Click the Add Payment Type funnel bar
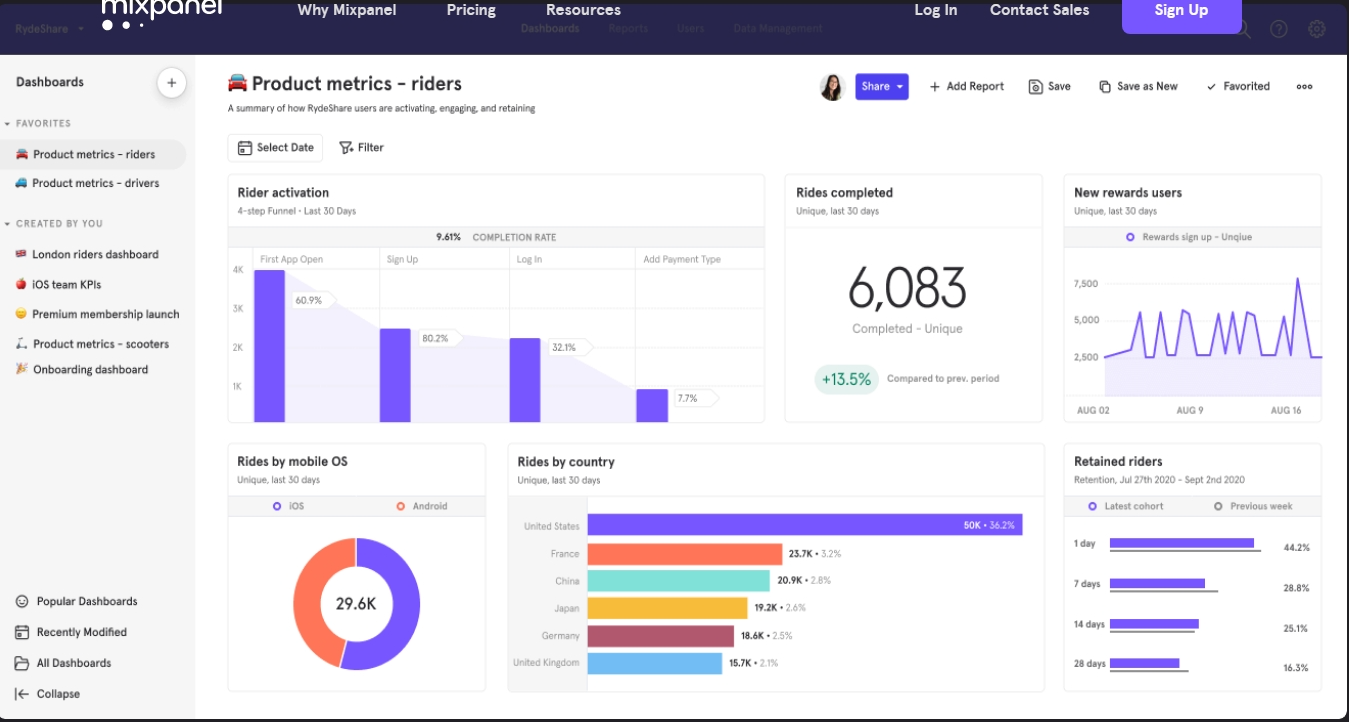This screenshot has height=722, width=1349. (x=652, y=406)
